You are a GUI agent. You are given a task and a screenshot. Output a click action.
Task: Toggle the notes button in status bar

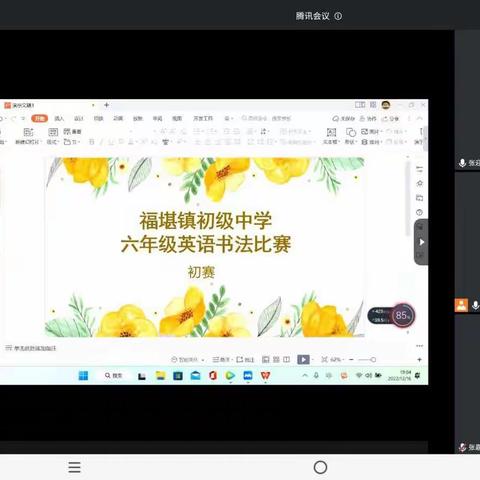coord(222,360)
